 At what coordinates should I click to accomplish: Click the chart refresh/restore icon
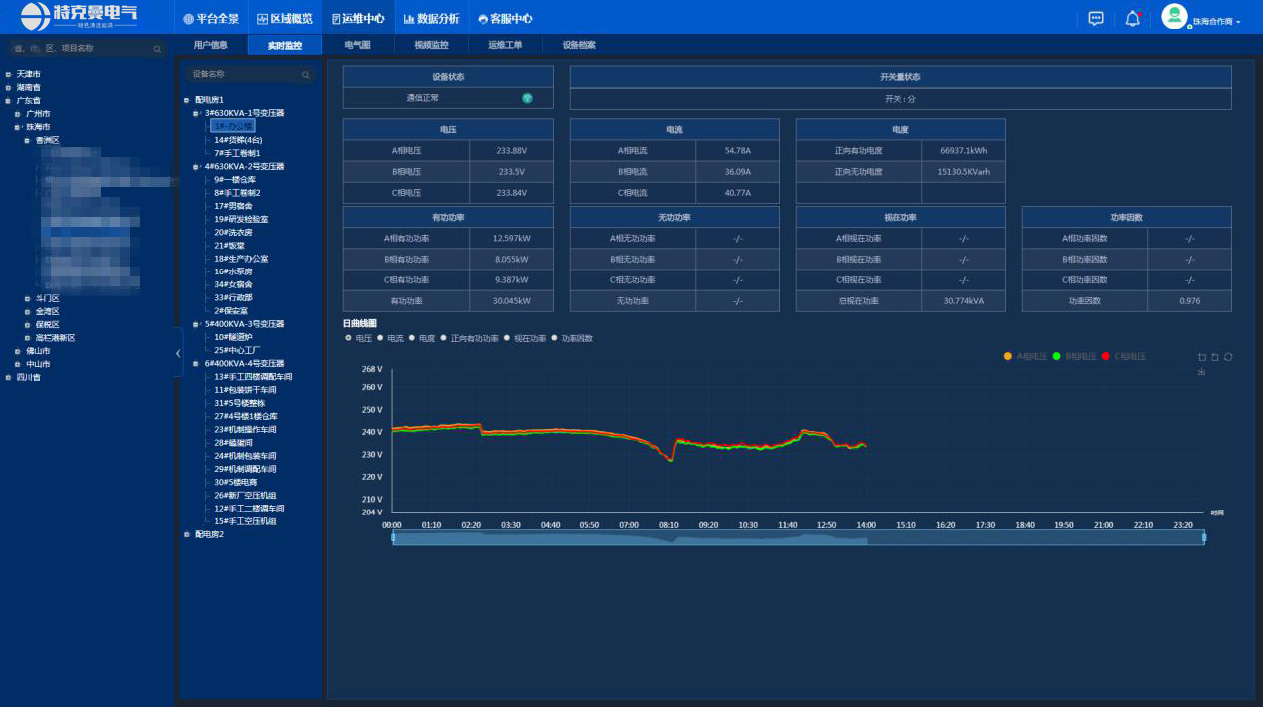1228,357
